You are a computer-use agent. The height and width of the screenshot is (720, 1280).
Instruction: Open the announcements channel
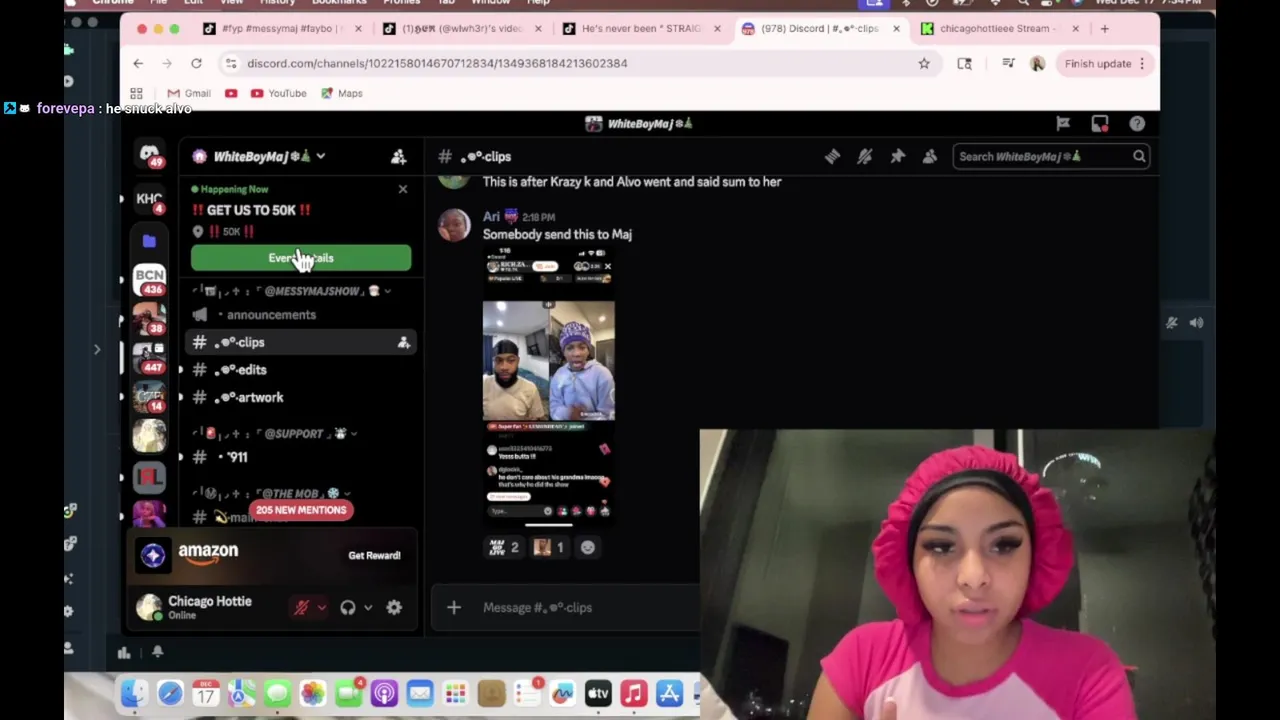pyautogui.click(x=271, y=314)
